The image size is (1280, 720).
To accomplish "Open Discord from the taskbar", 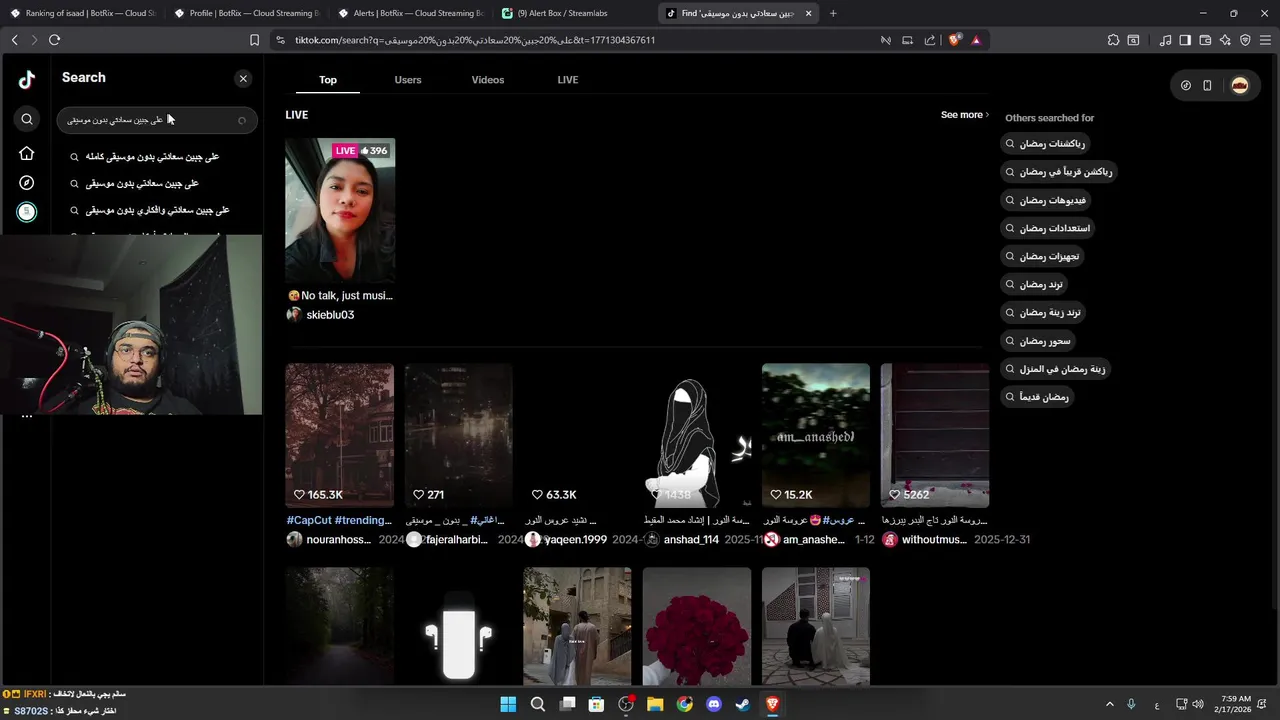I will [714, 704].
